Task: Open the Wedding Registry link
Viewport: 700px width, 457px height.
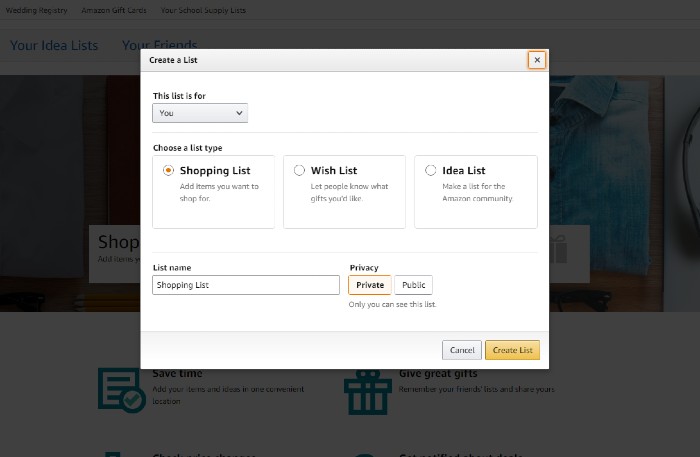Action: tap(37, 10)
